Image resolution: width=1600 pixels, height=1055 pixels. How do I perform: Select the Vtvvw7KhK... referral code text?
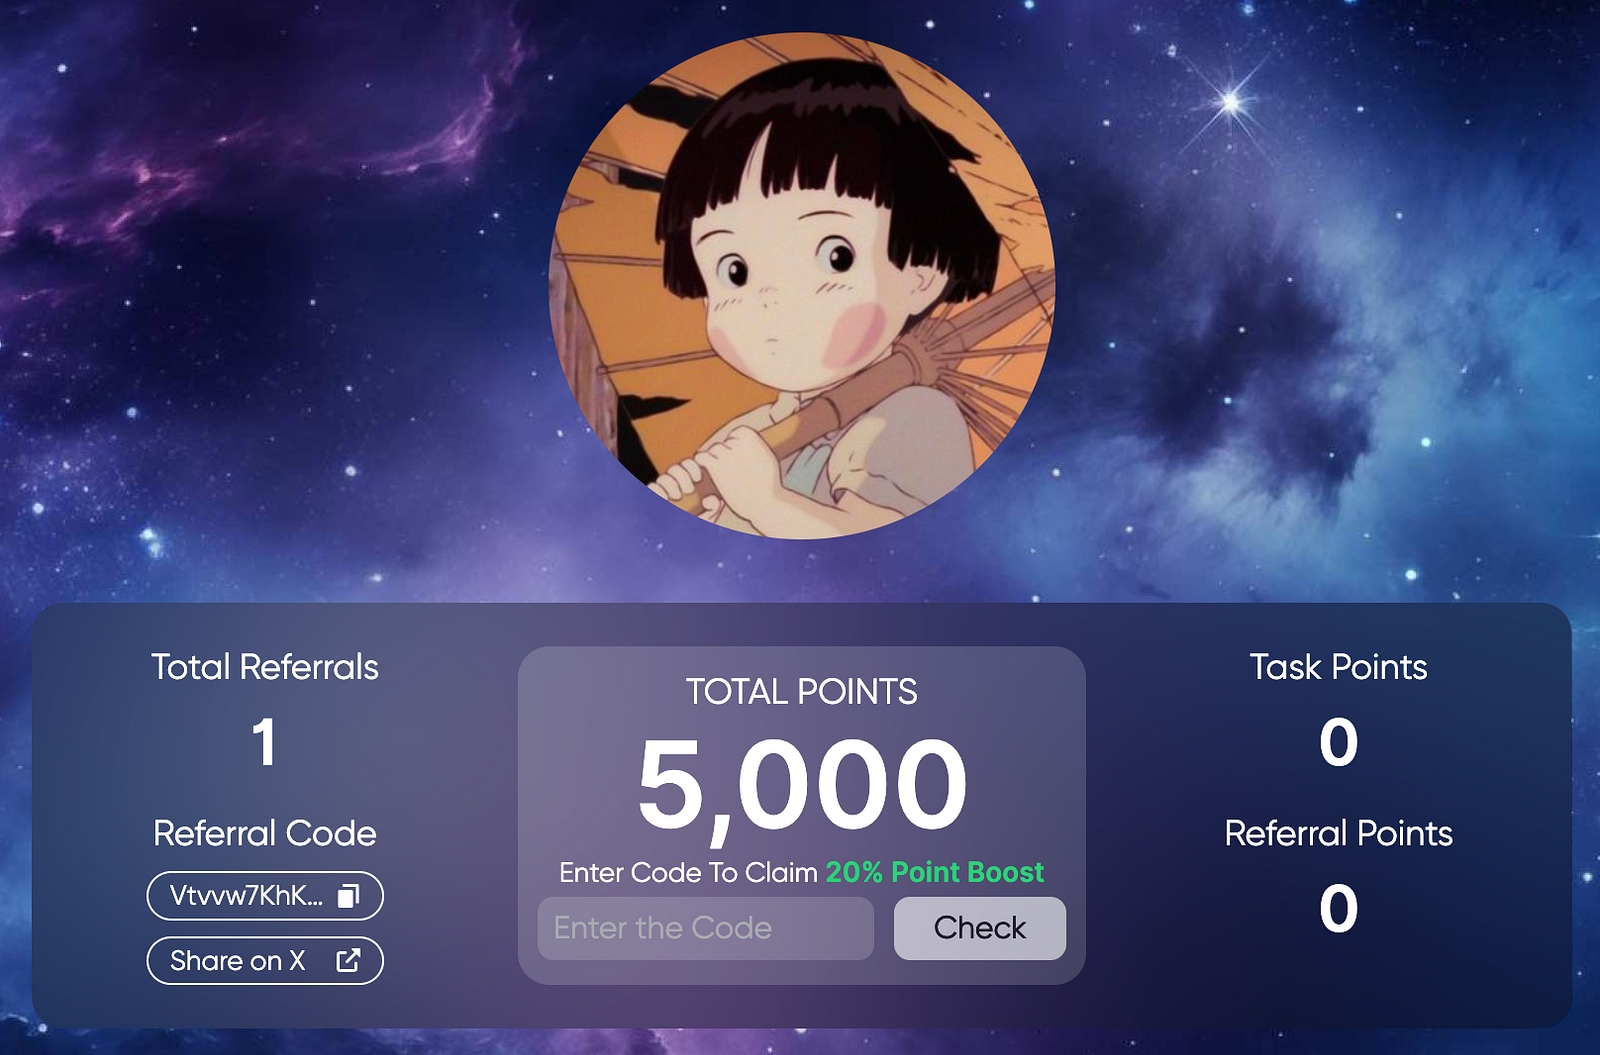(246, 896)
